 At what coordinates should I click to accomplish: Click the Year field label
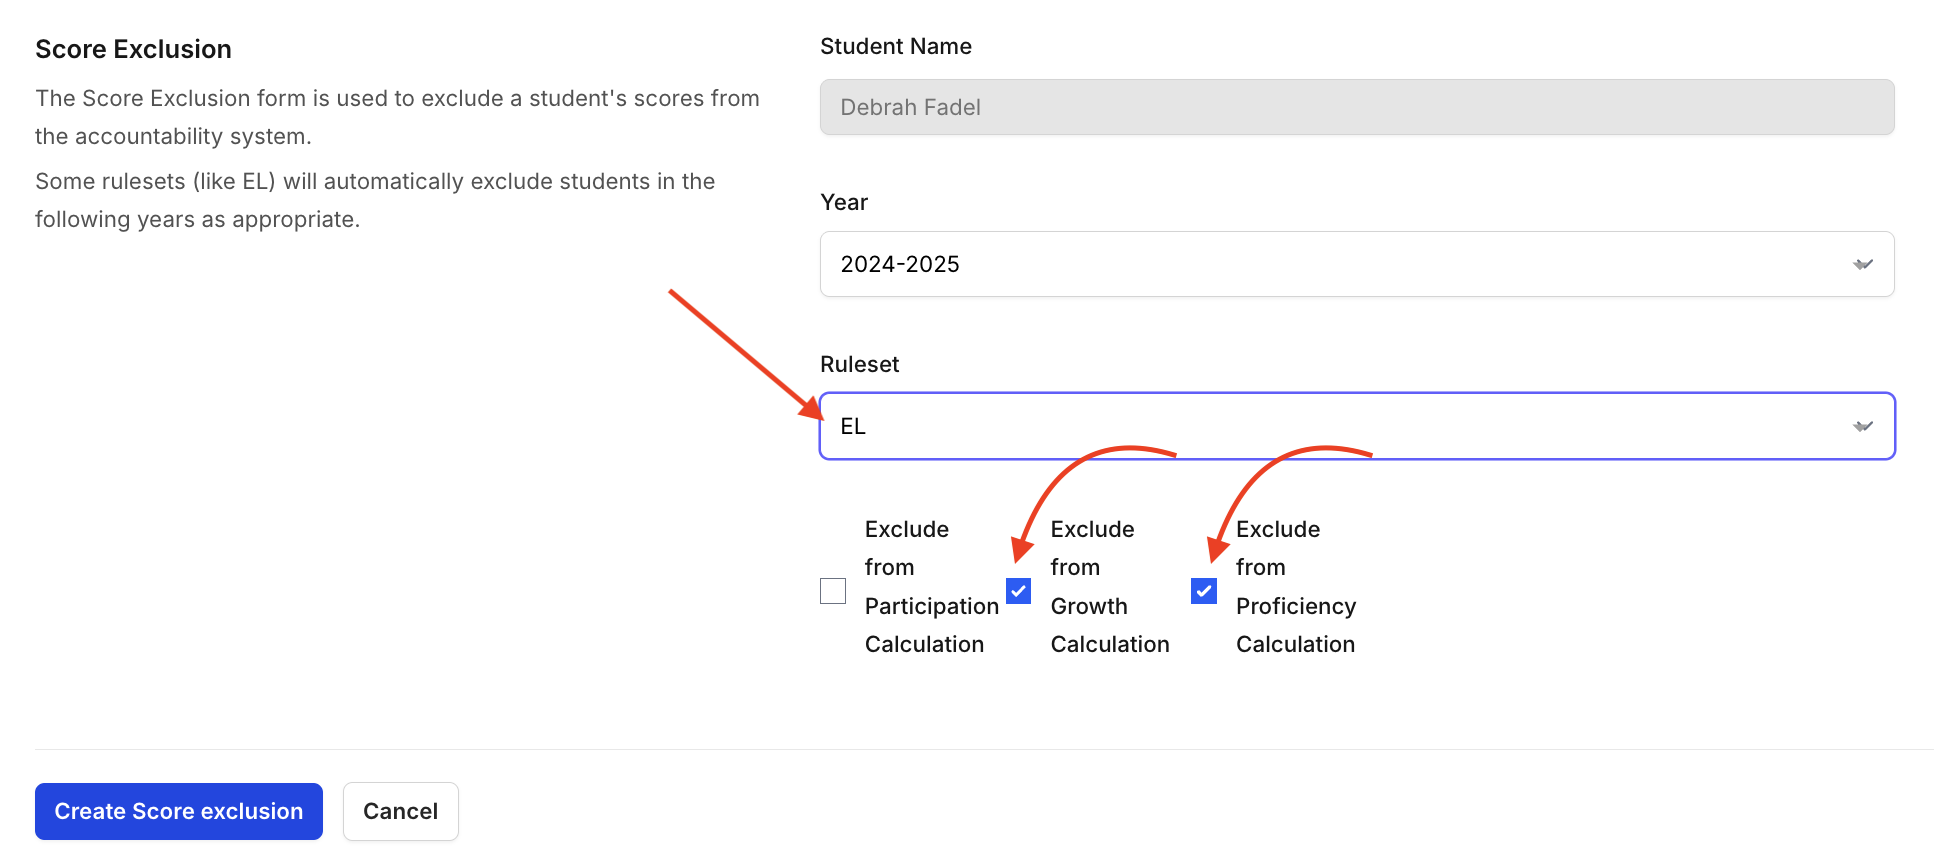[x=843, y=203]
